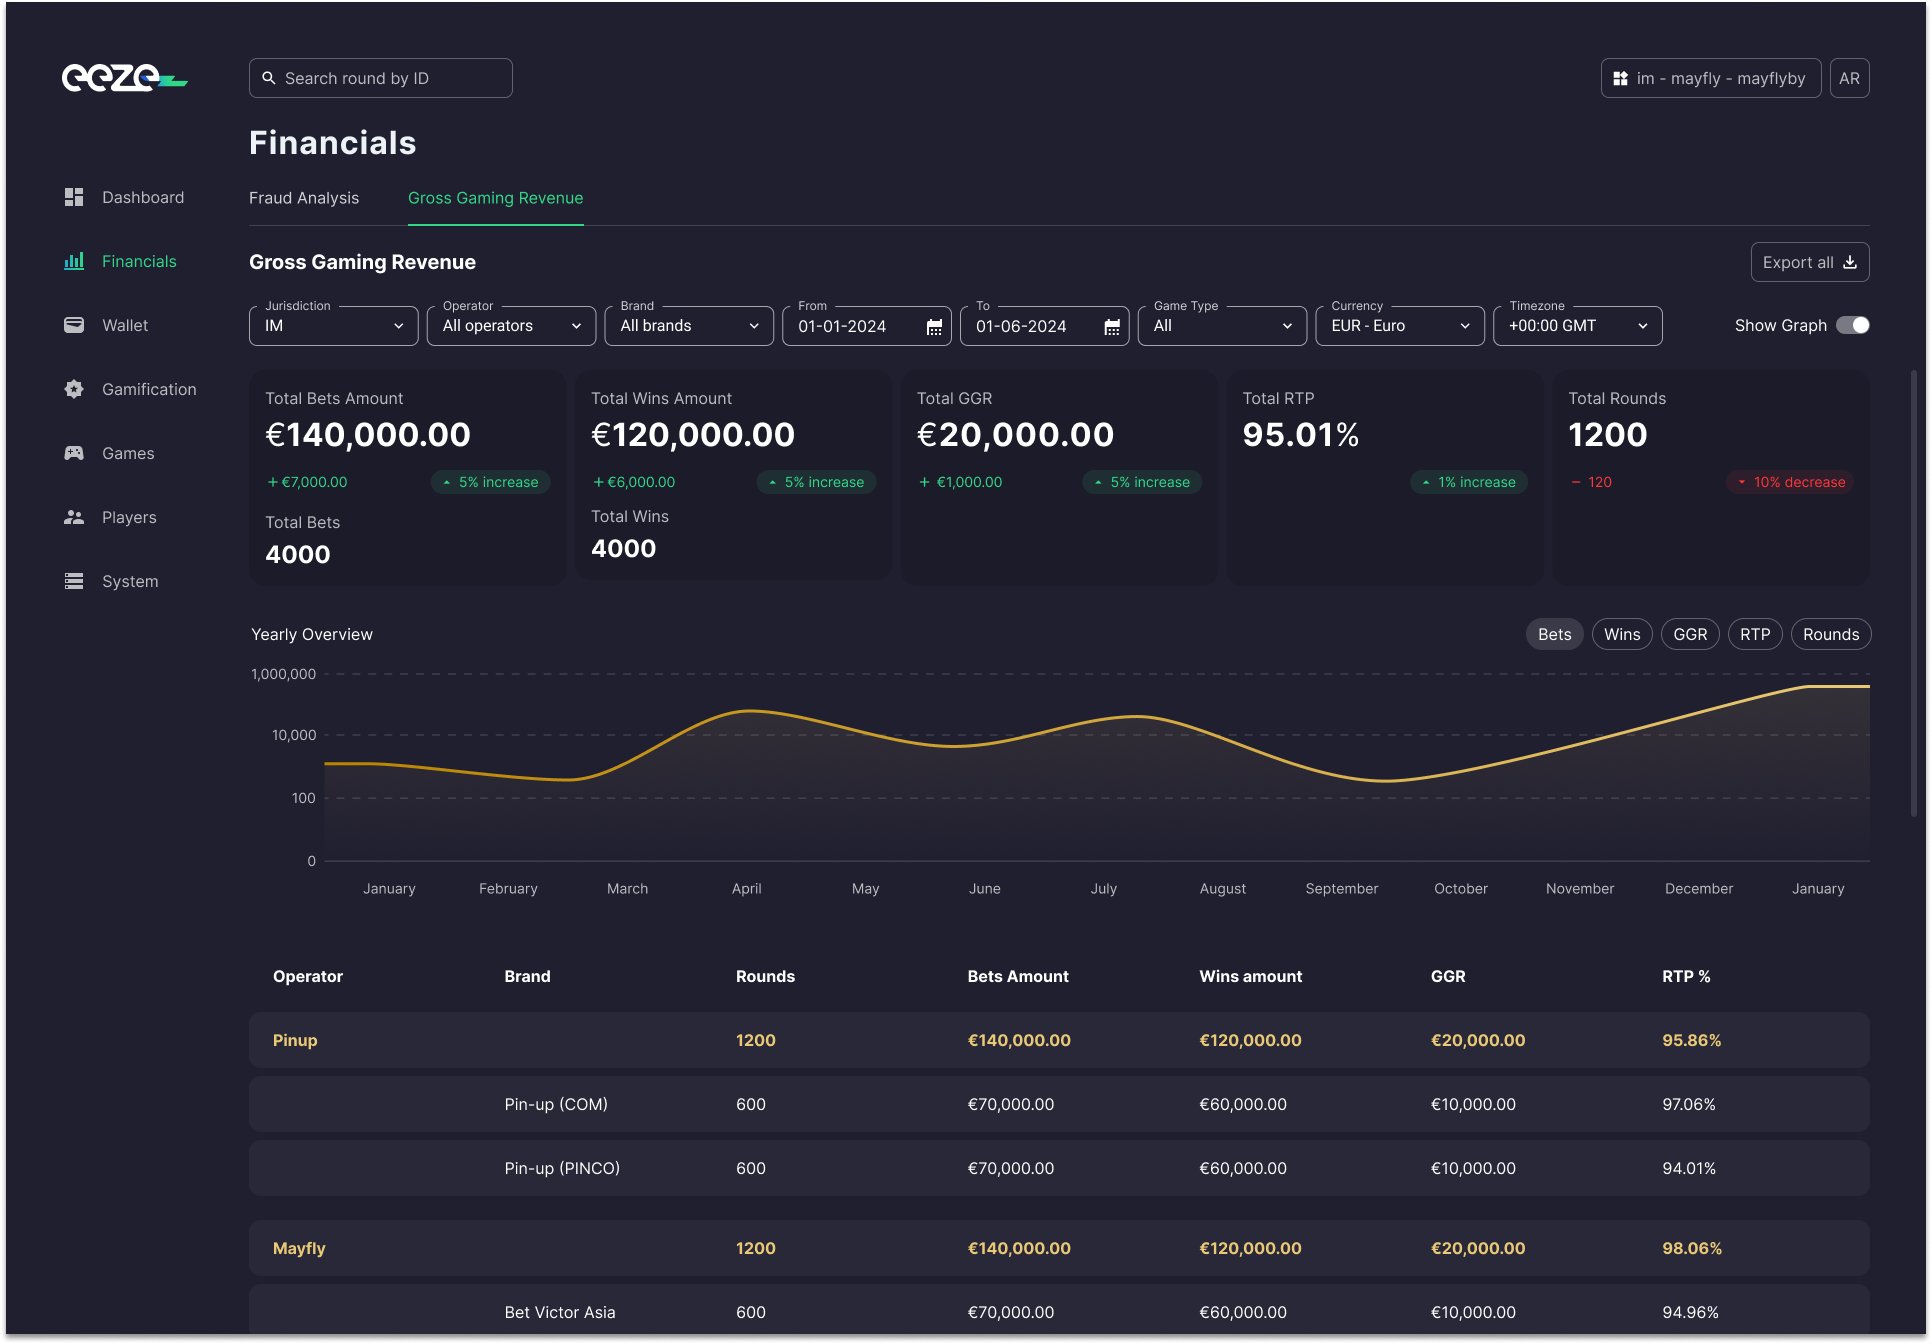Image resolution: width=1932 pixels, height=1344 pixels.
Task: Click the magnifier icon in the search bar
Action: pyautogui.click(x=269, y=77)
